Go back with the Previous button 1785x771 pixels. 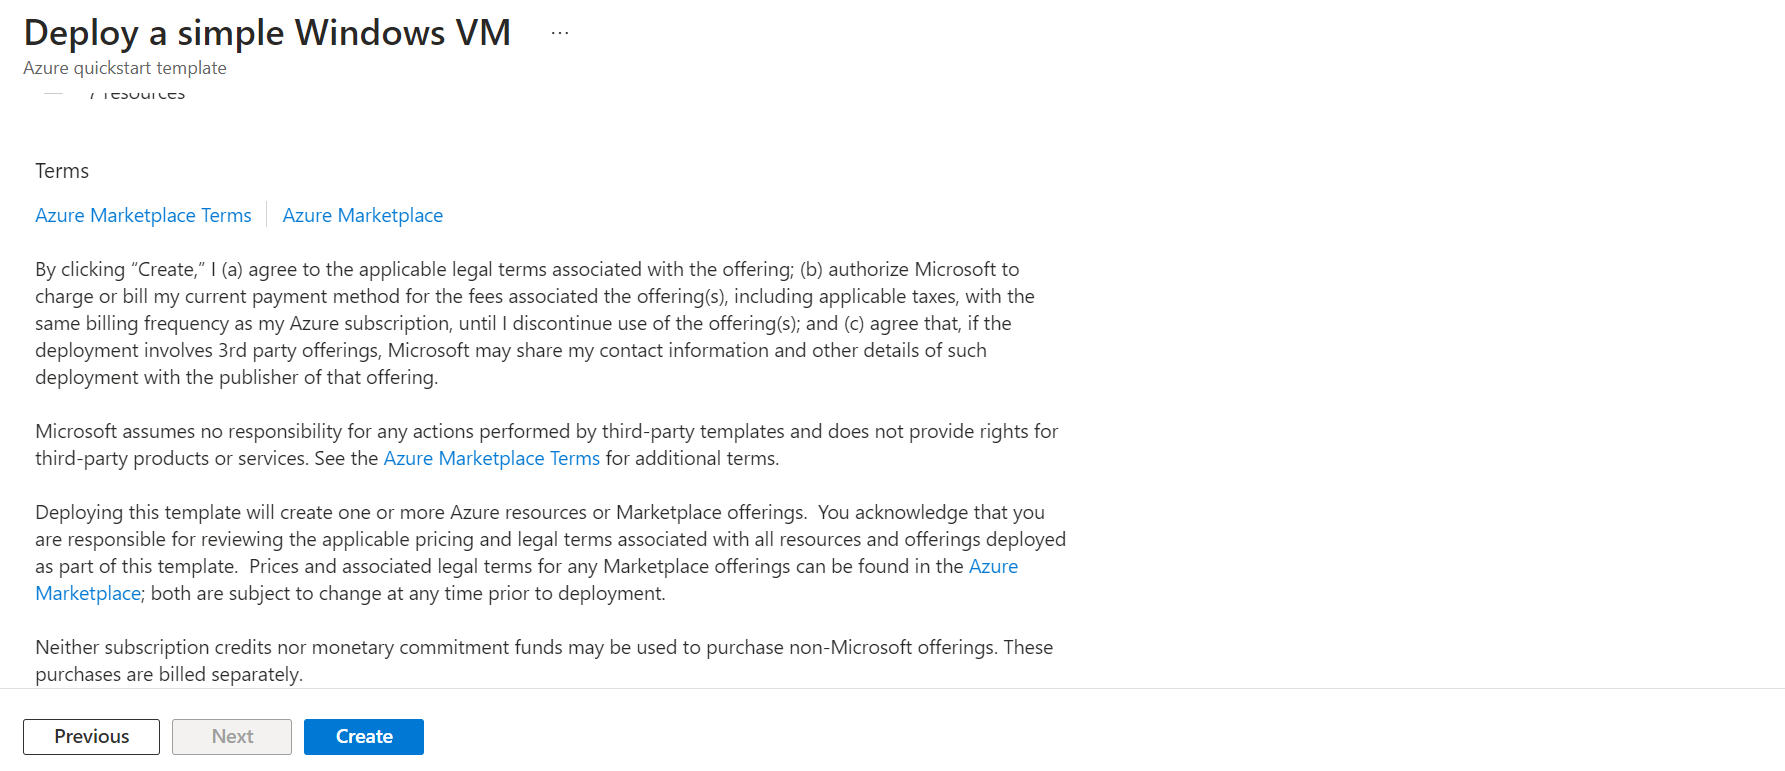click(x=91, y=737)
